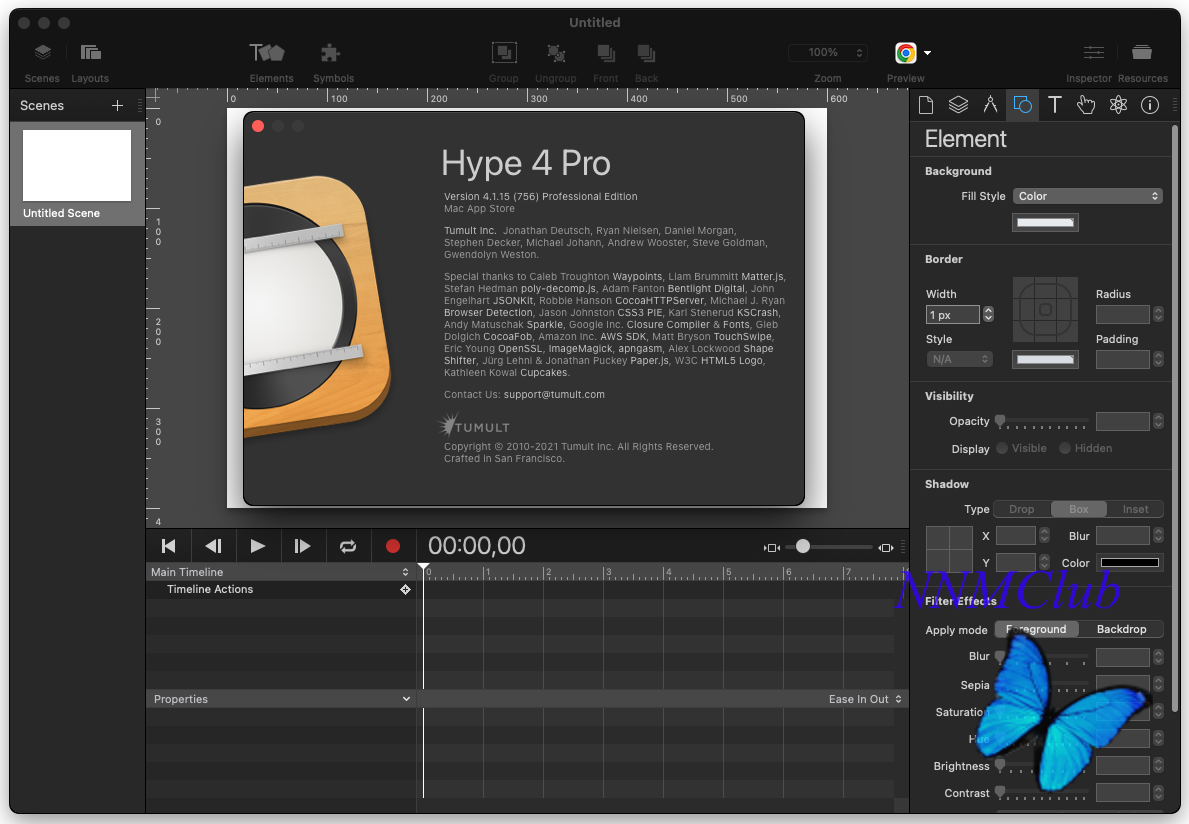1189x824 pixels.
Task: Select the Backdrop apply mode button
Action: 1121,630
